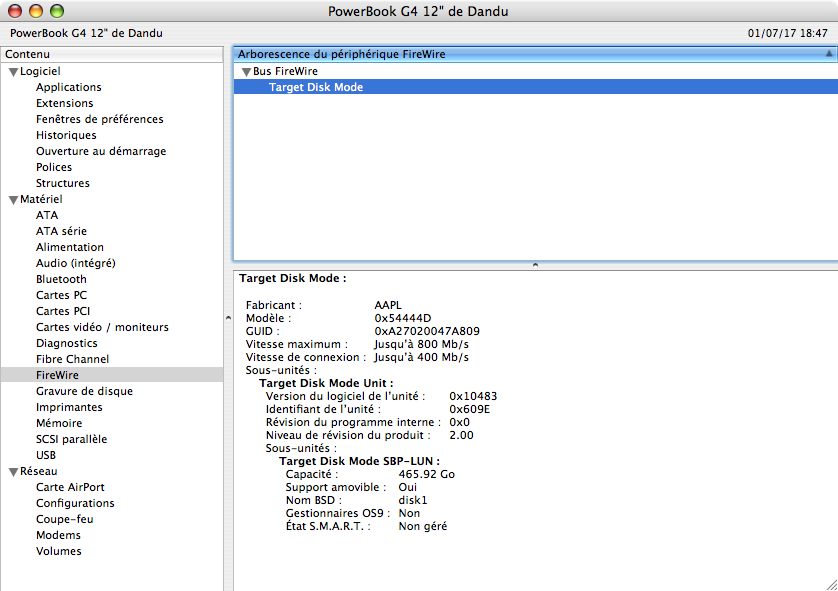838x591 pixels.
Task: Select Extensions in the sidebar
Action: pyautogui.click(x=64, y=103)
